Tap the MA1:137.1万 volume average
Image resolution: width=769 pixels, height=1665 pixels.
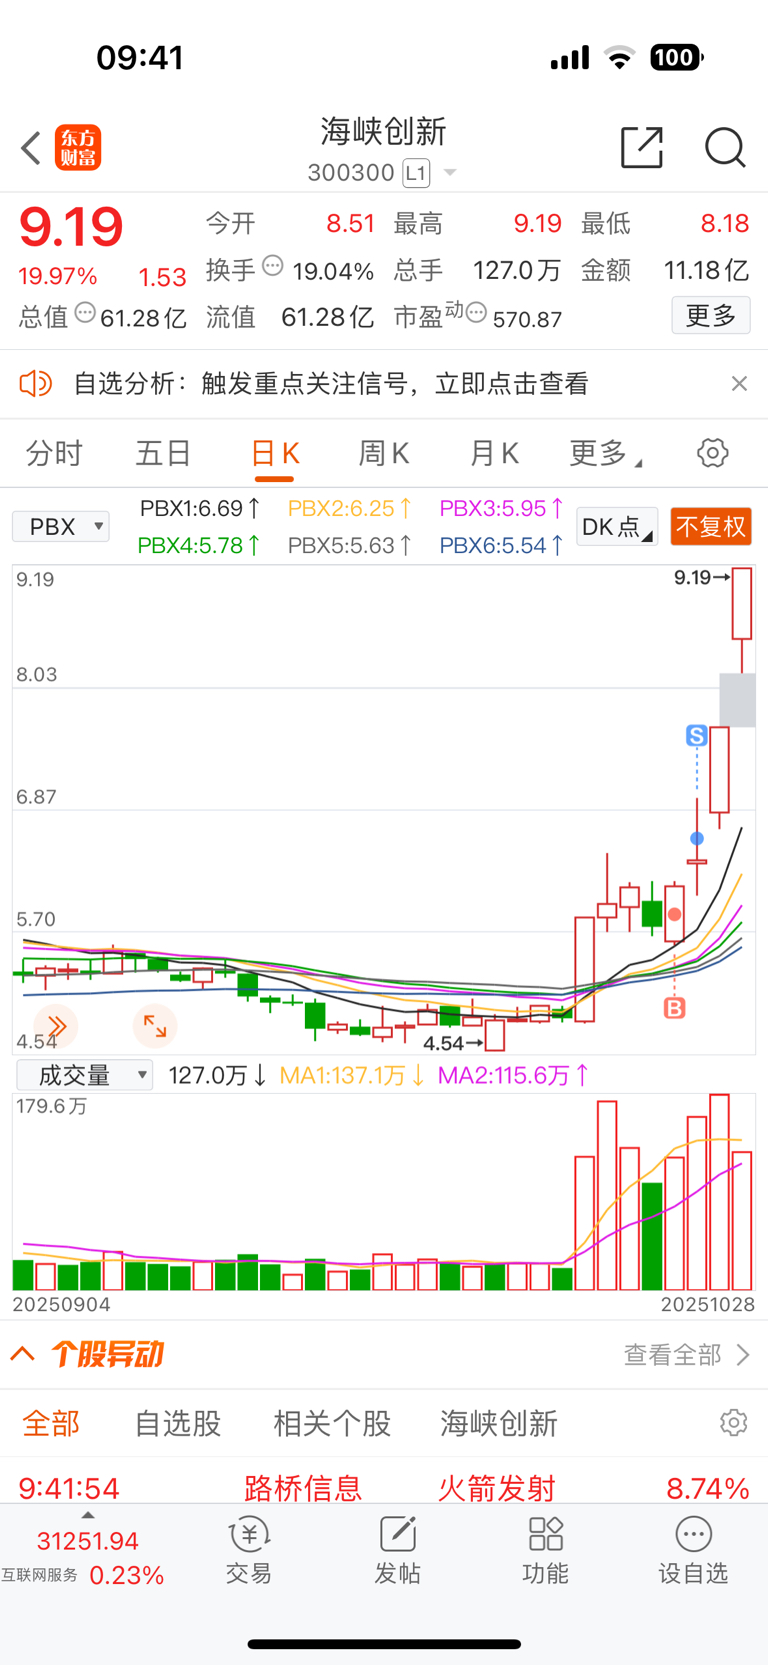(x=352, y=1075)
